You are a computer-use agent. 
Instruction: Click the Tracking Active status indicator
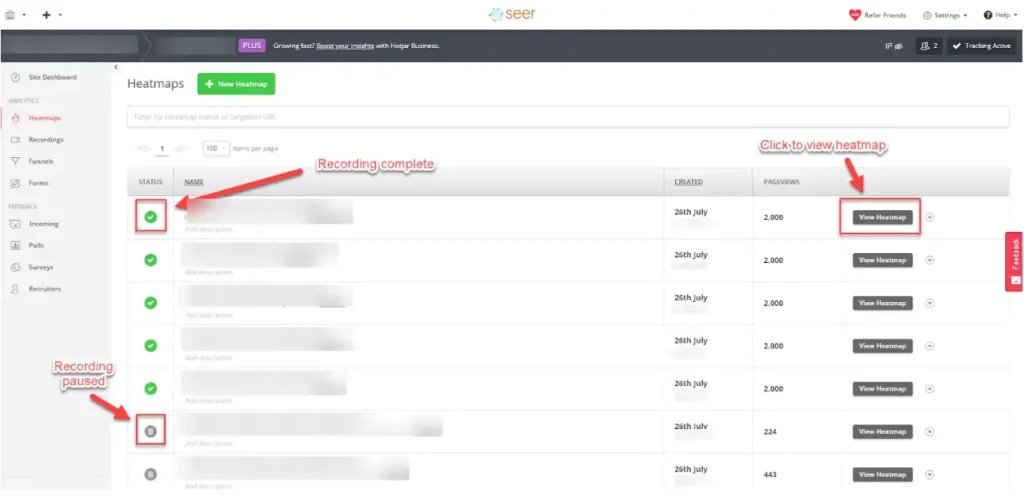(x=981, y=46)
